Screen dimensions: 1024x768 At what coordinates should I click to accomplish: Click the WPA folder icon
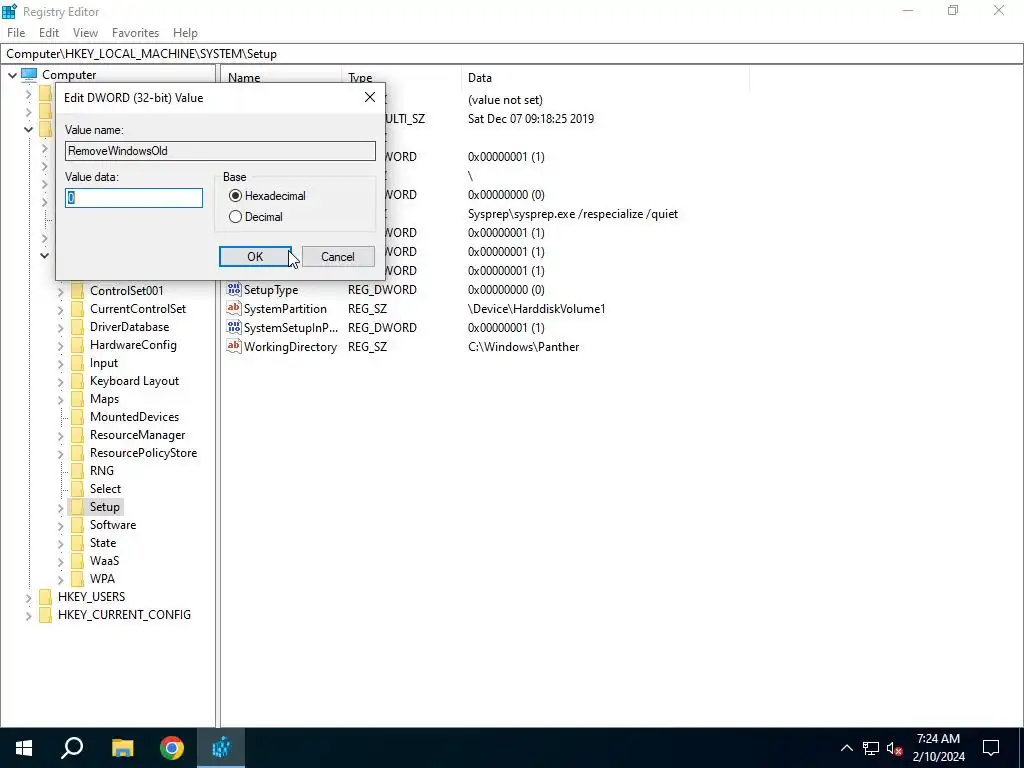click(77, 579)
